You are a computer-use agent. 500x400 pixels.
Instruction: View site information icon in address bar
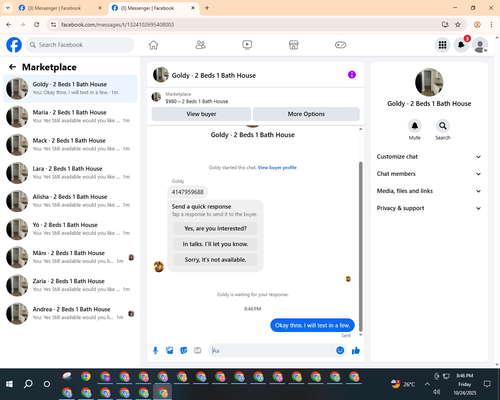click(x=53, y=25)
